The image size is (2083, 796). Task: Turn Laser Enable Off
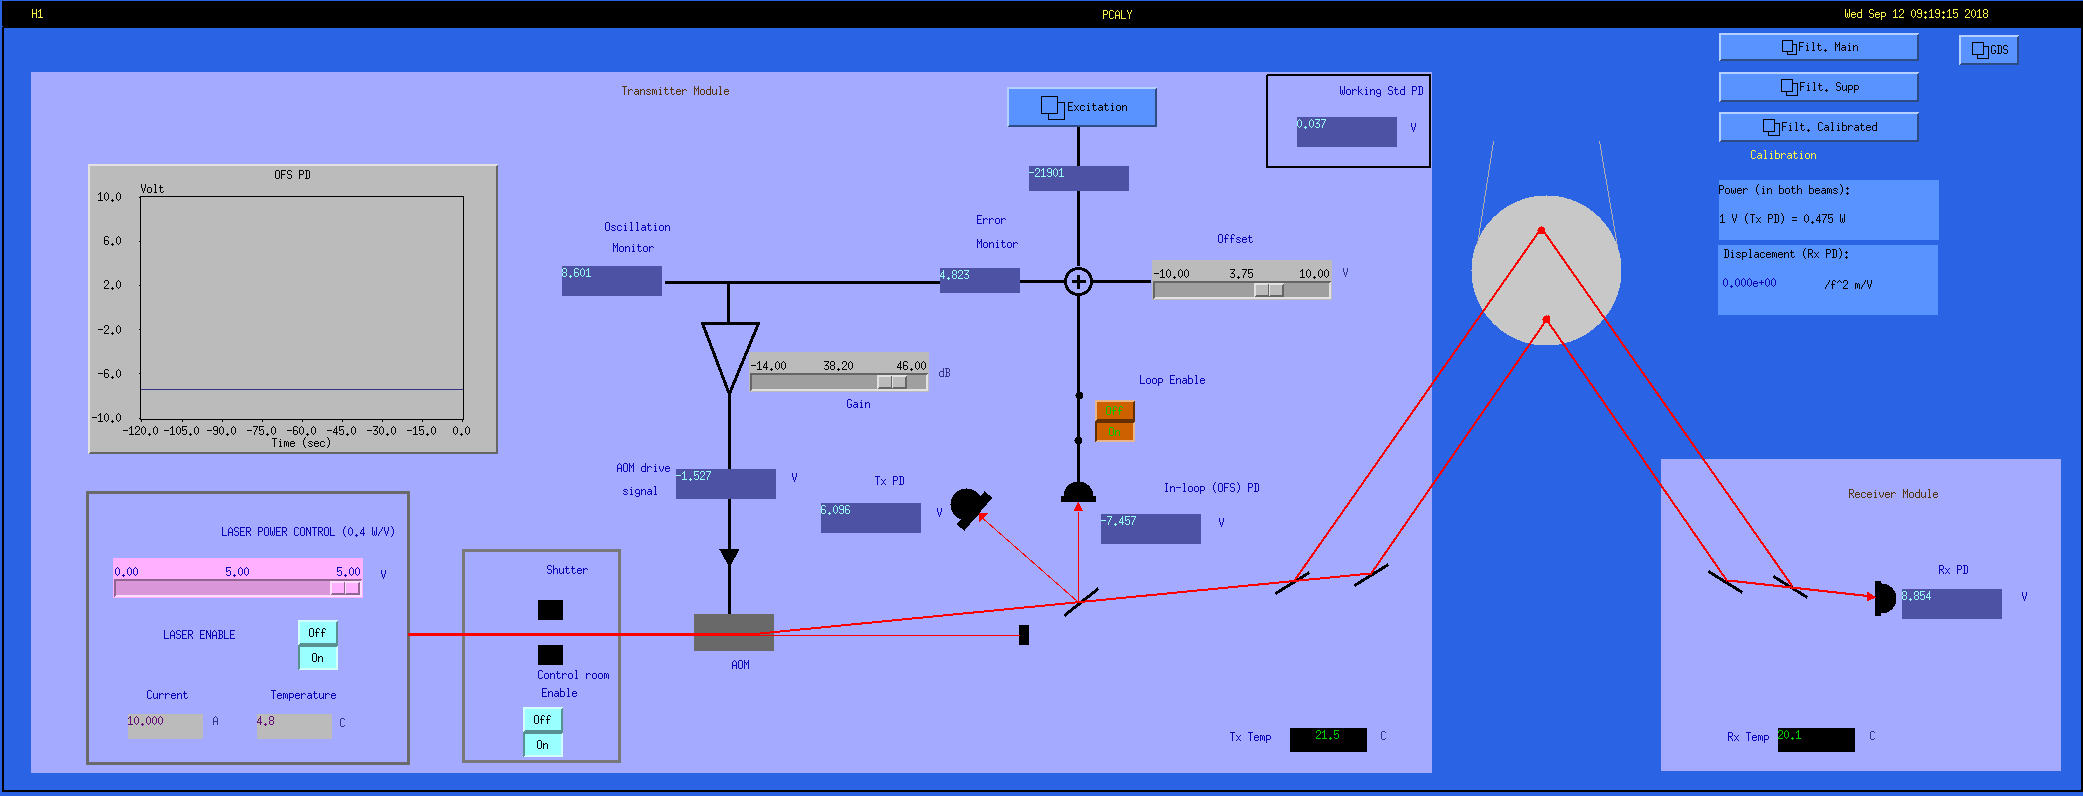tap(318, 633)
